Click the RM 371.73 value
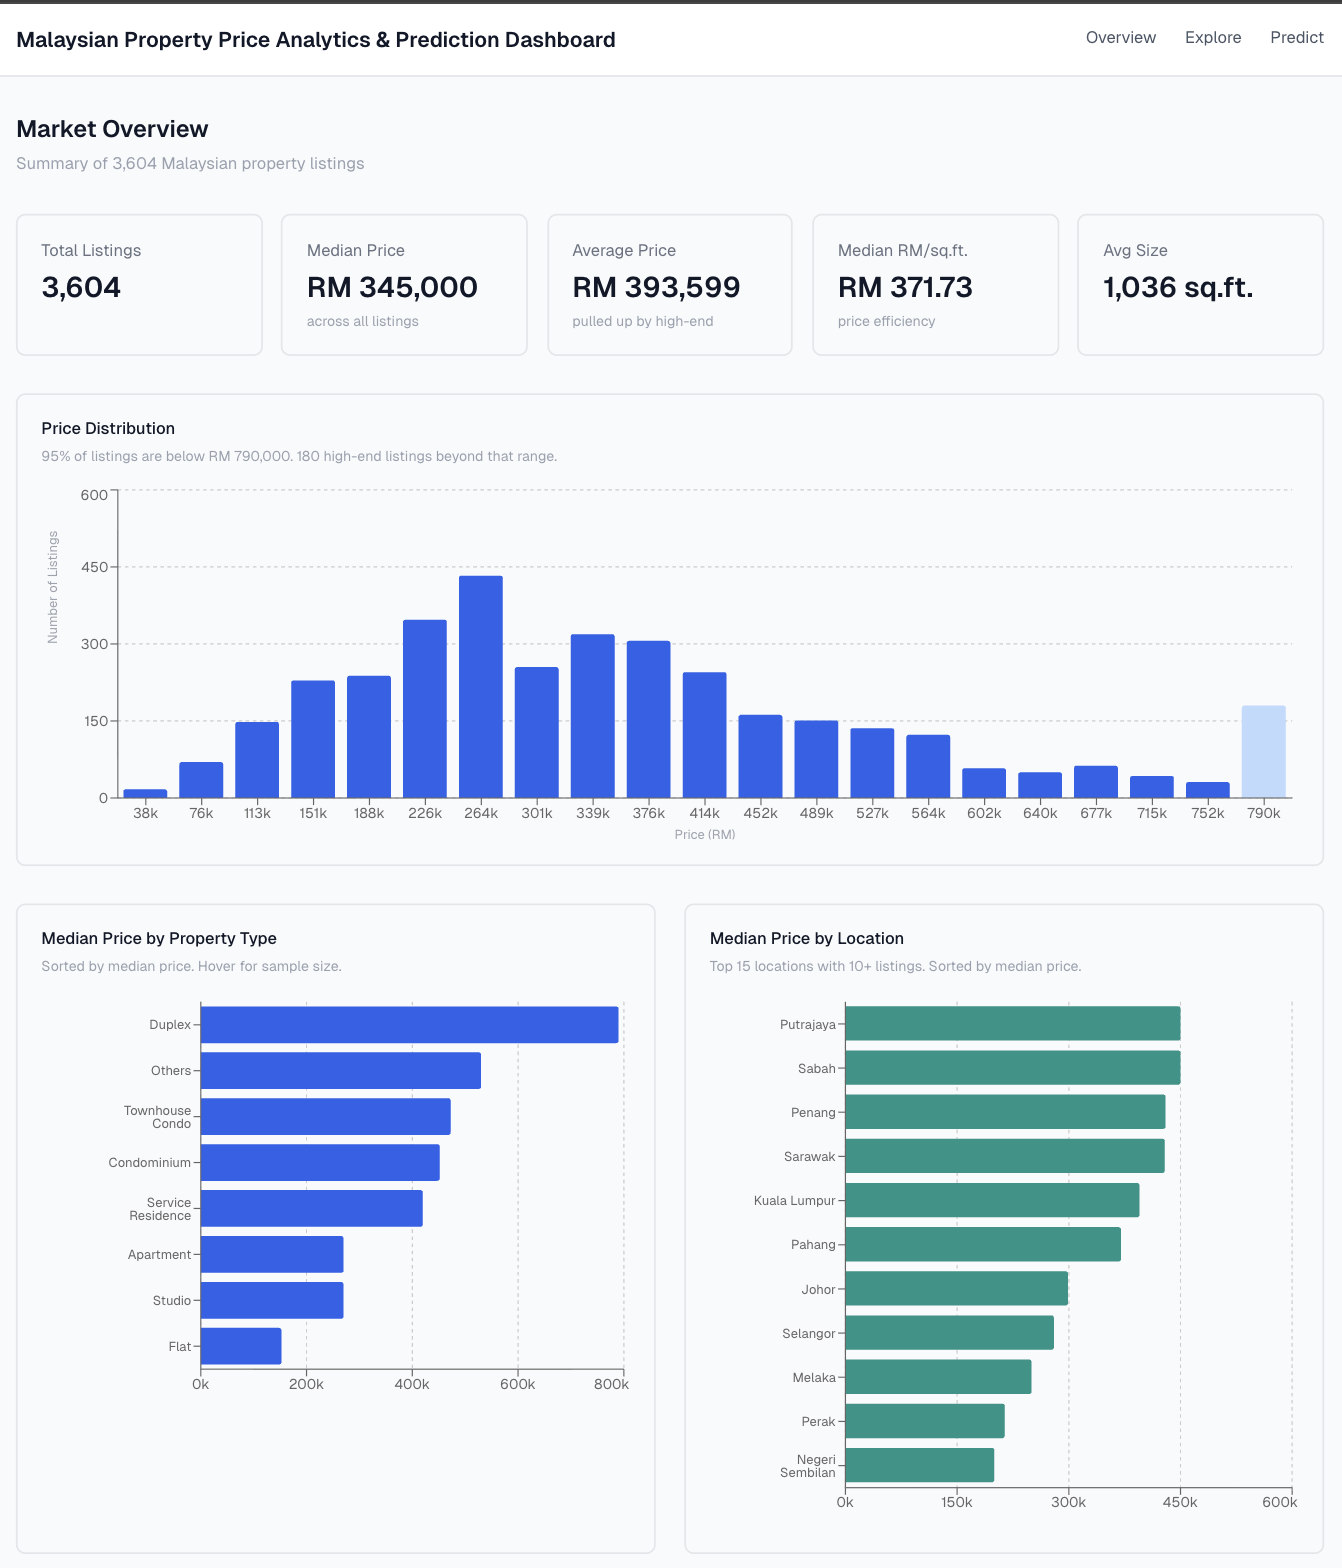Viewport: 1342px width, 1568px height. tap(905, 287)
